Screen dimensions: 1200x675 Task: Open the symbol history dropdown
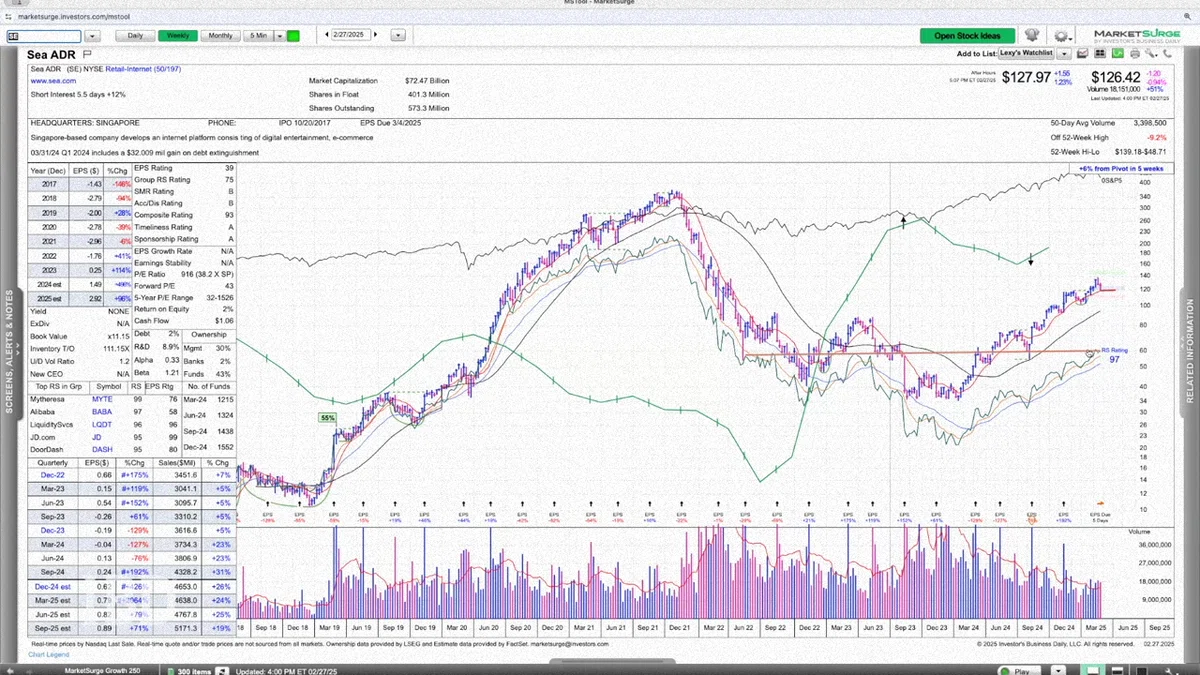(91, 35)
